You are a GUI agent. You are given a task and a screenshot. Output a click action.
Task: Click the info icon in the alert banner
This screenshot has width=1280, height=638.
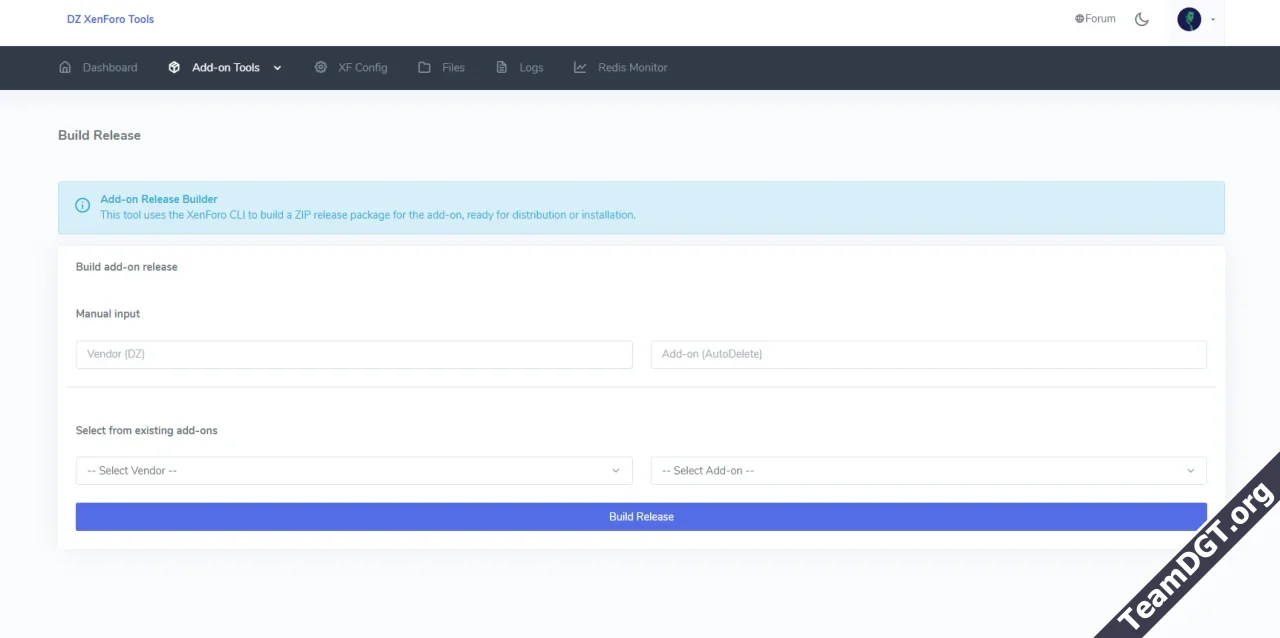point(82,206)
